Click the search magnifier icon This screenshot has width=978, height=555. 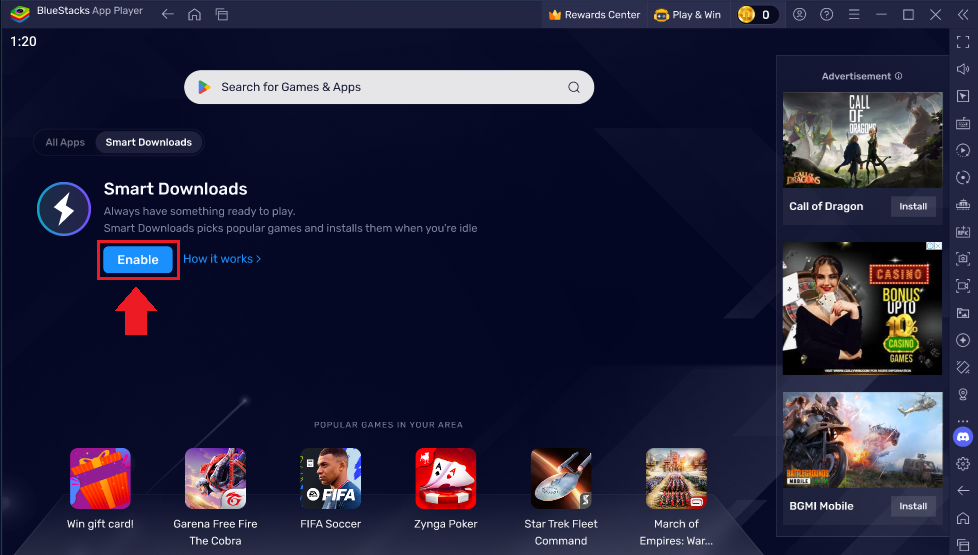pos(574,87)
